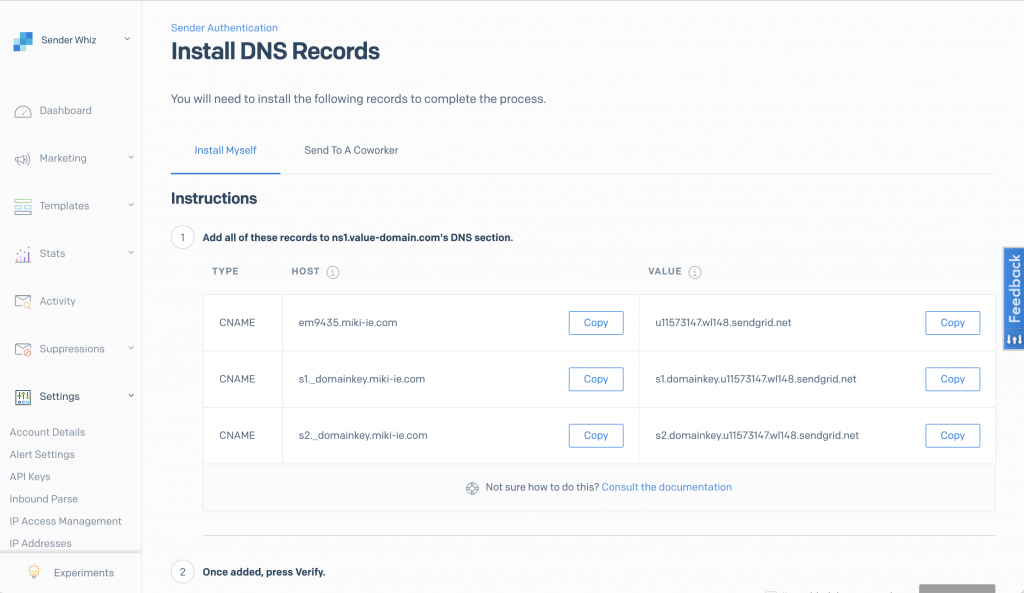Screen dimensions: 1024x593
Task: Click the VALUE column info icon
Action: click(x=695, y=272)
